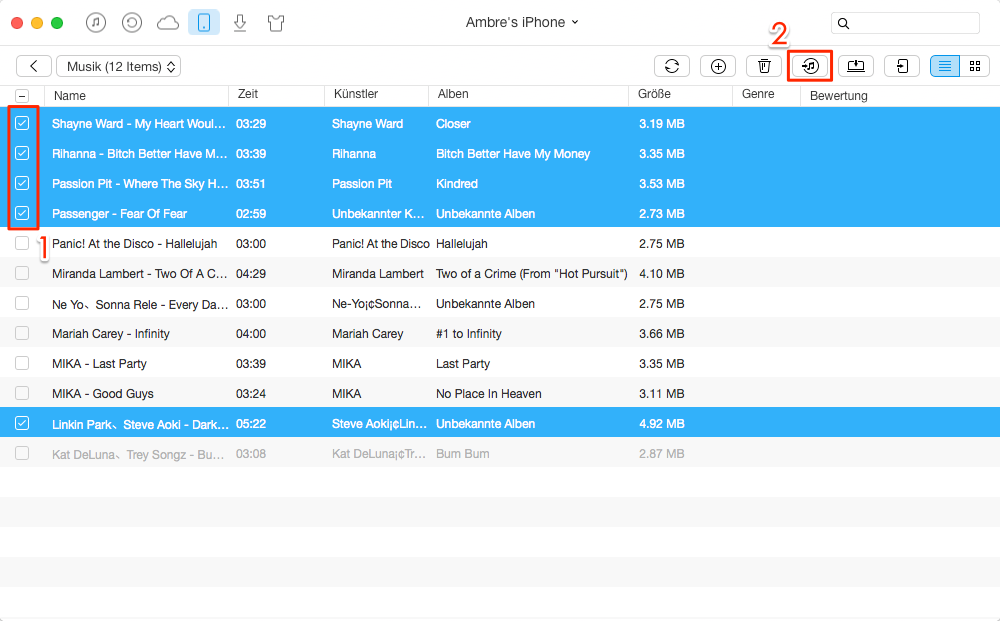Click song title Passenger - Fear Of Fear
This screenshot has height=621, width=1000.
(119, 214)
